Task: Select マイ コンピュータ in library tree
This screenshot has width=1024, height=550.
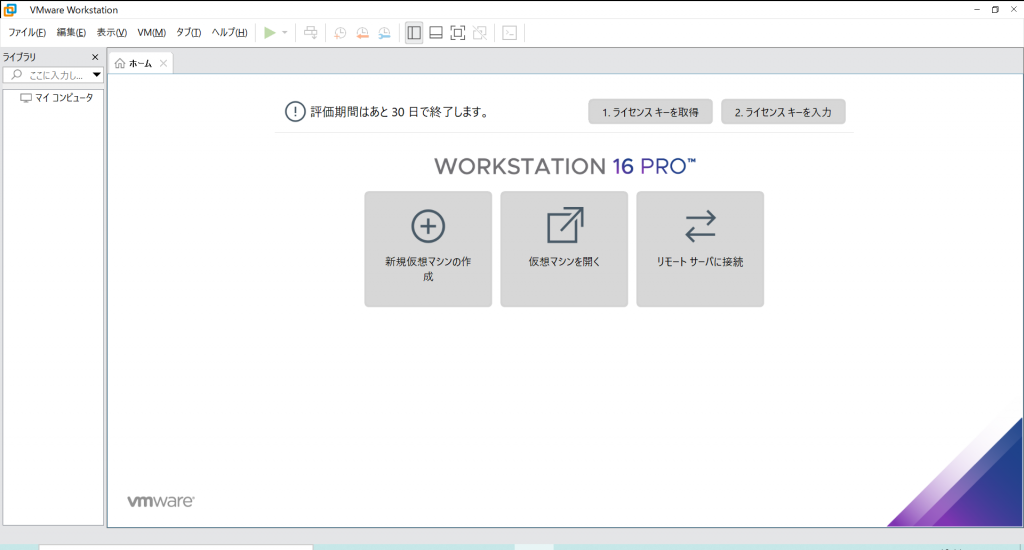Action: 62,98
